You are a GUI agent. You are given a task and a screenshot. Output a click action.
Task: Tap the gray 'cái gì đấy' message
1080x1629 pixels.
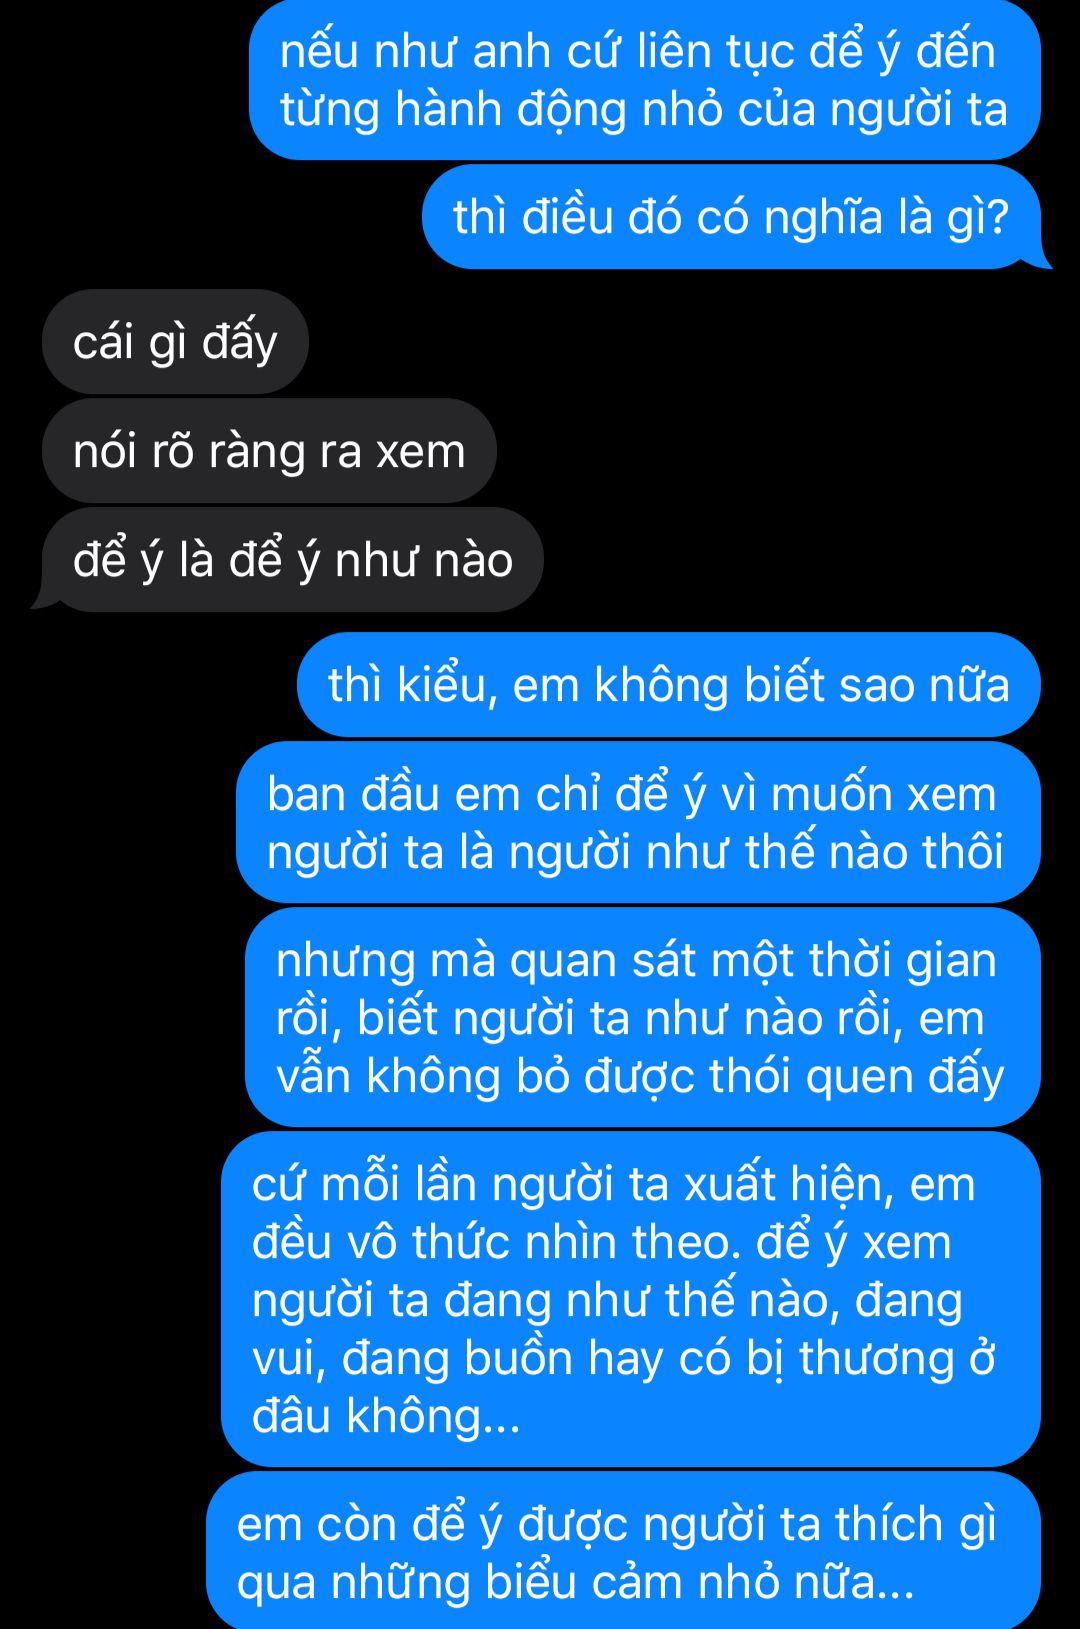point(175,342)
